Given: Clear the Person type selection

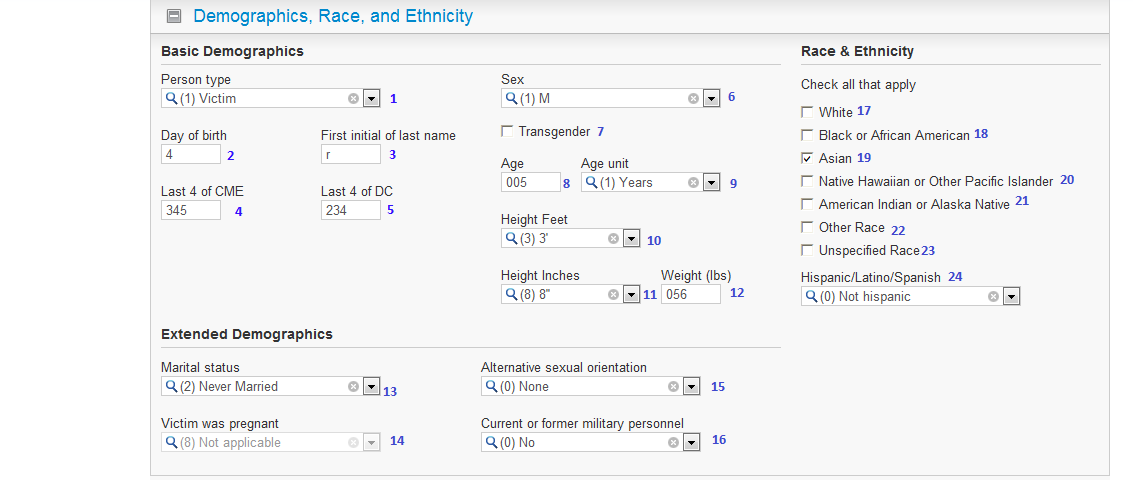Looking at the screenshot, I should 353,99.
